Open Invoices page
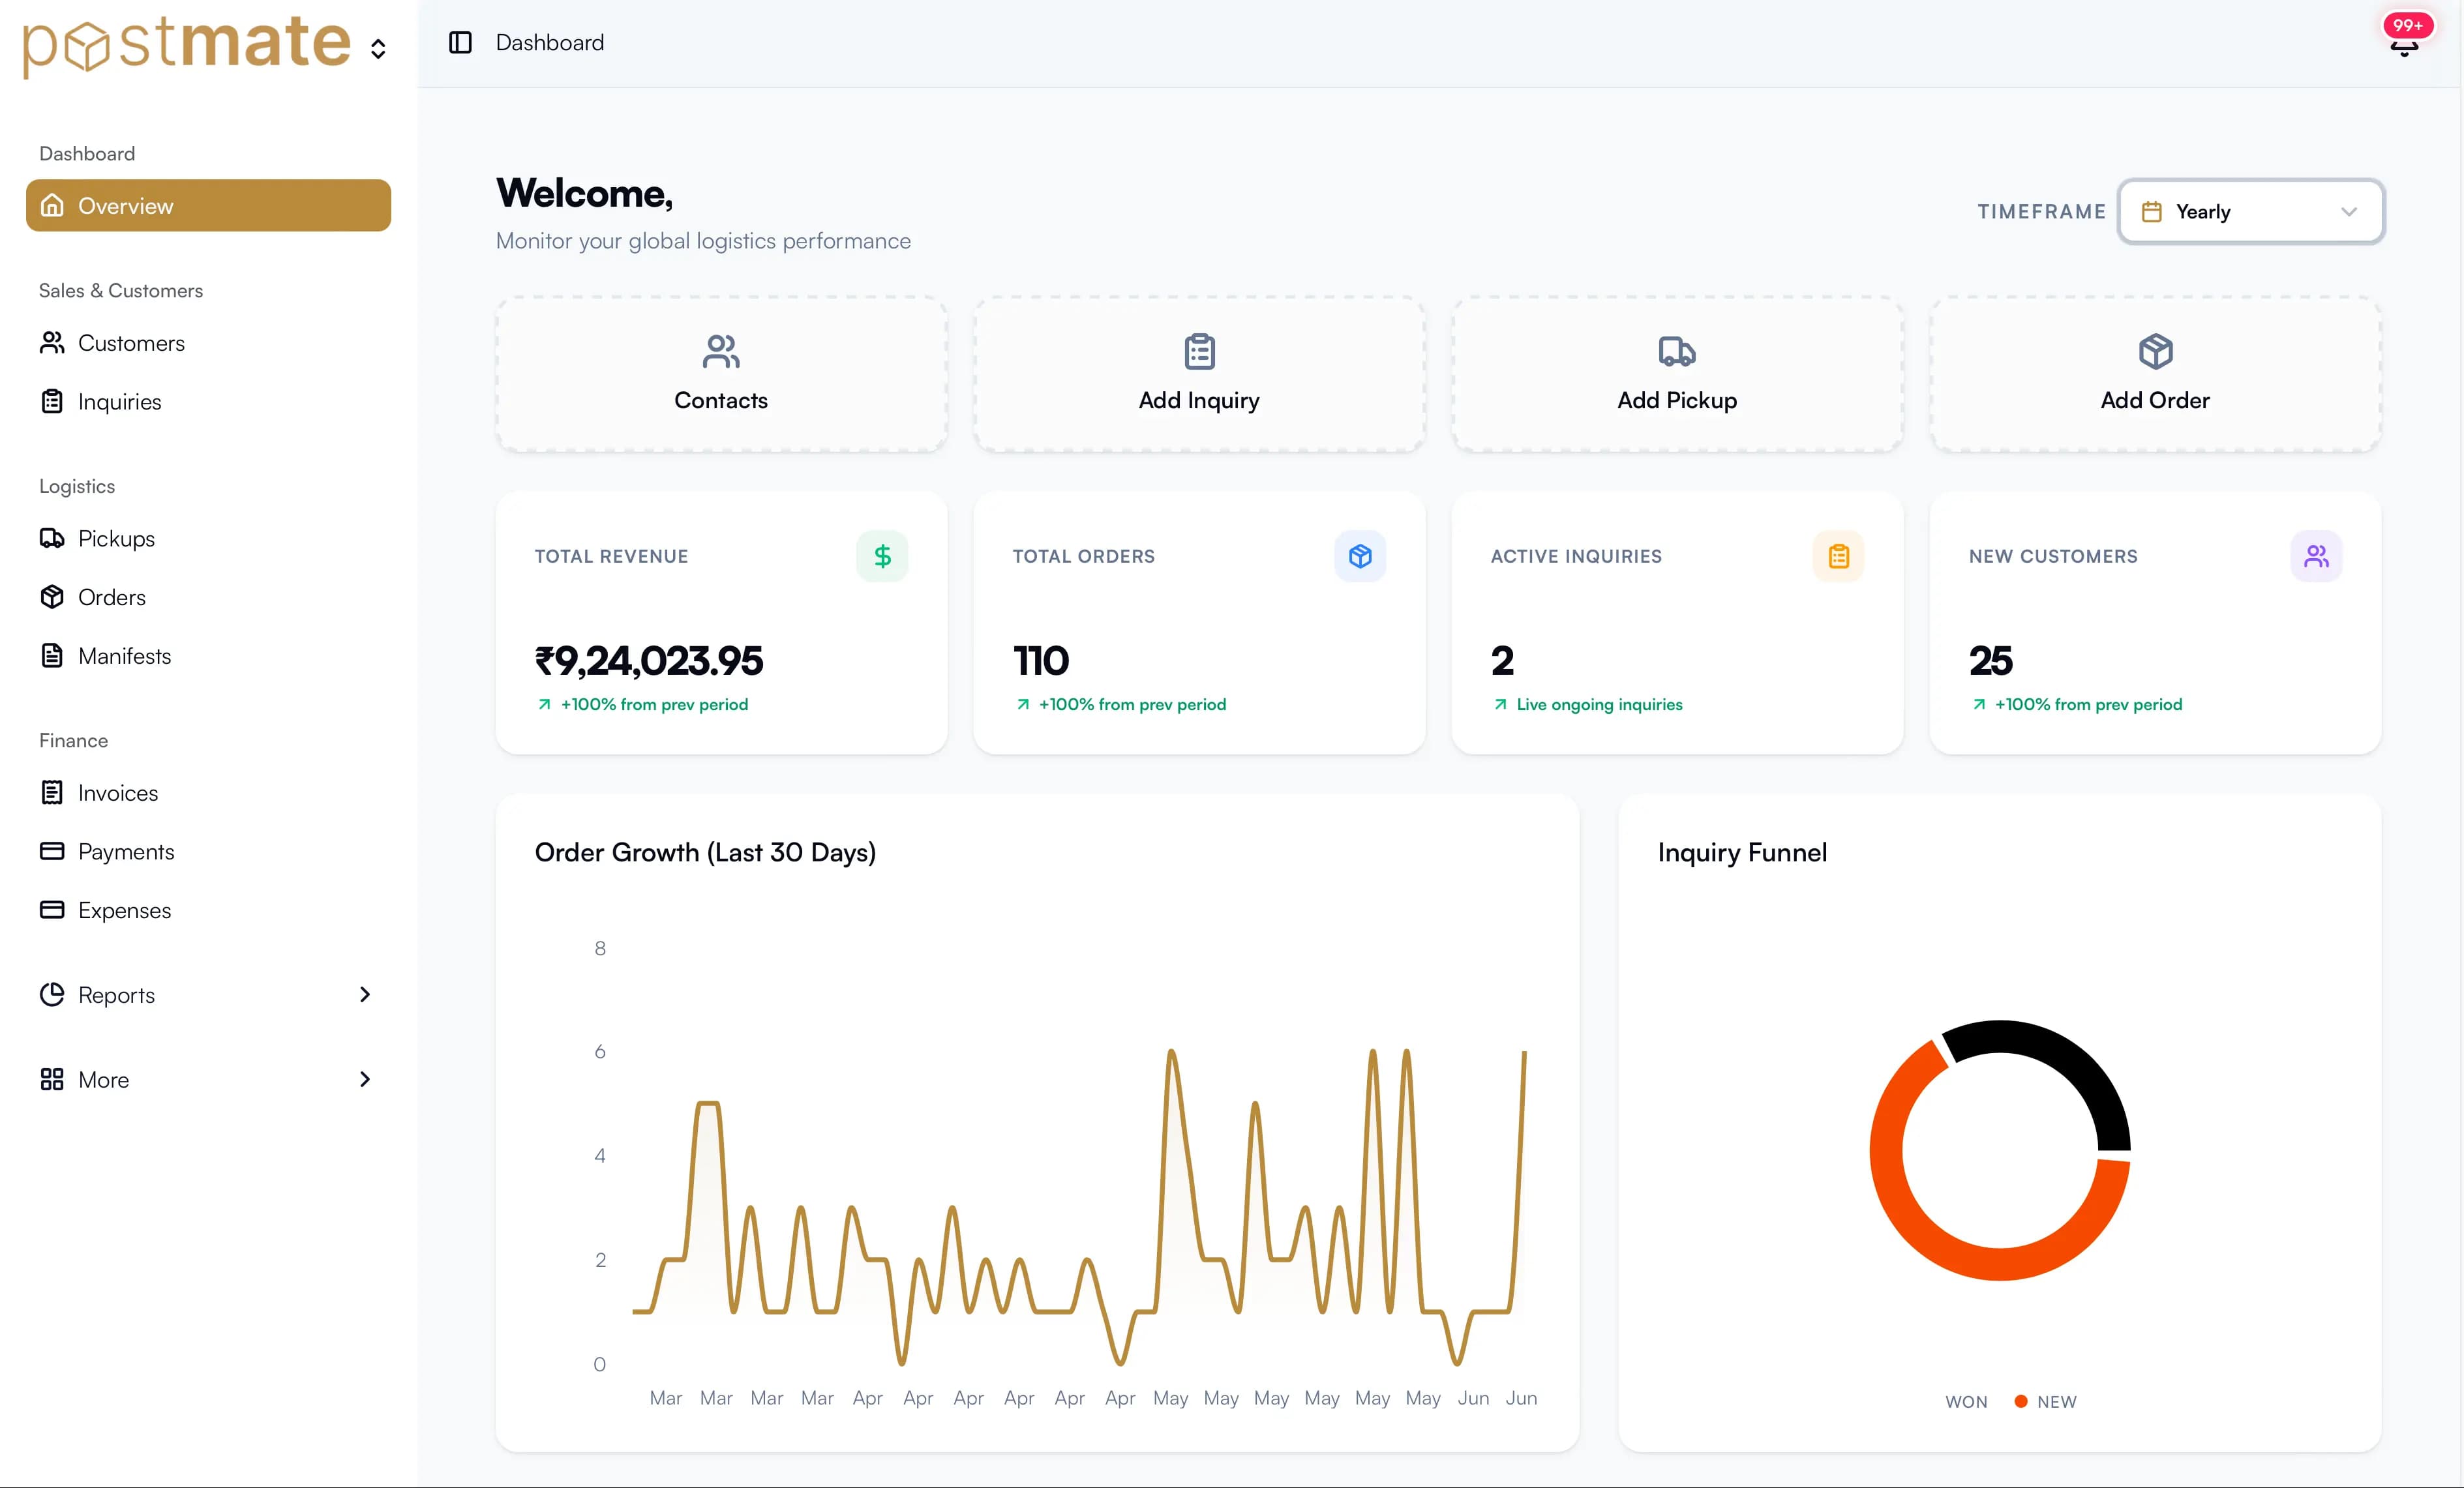 pyautogui.click(x=208, y=792)
